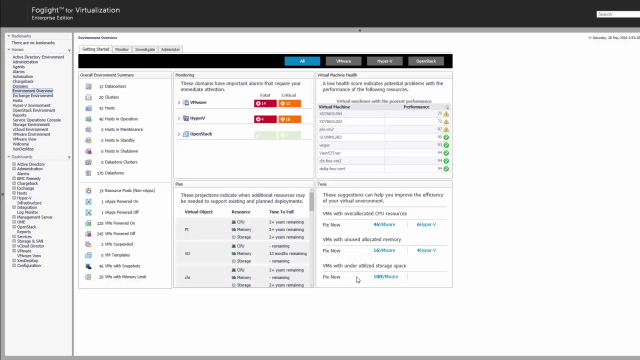Click the VM Templates icon

pos(89,255)
